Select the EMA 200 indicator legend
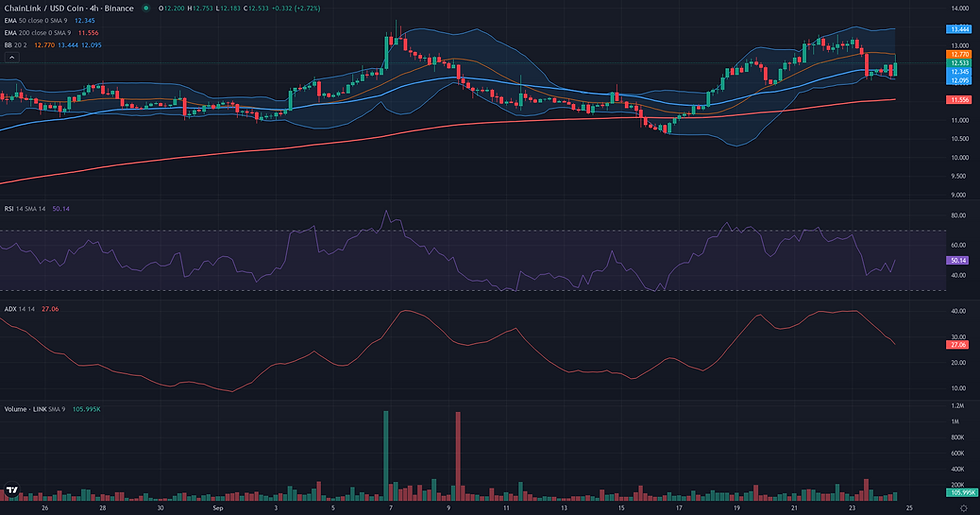This screenshot has width=980, height=515. click(x=51, y=32)
